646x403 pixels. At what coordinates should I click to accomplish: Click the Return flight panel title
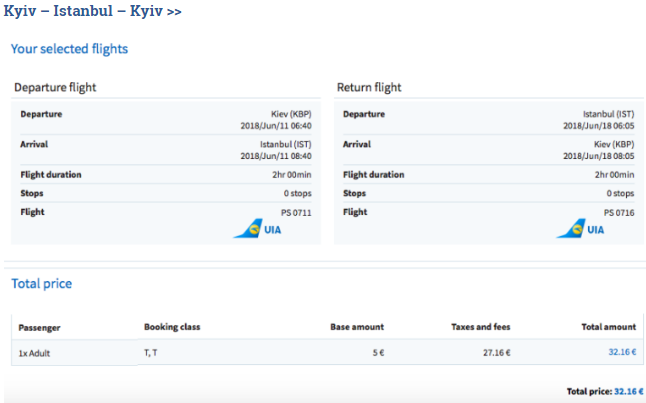click(369, 88)
